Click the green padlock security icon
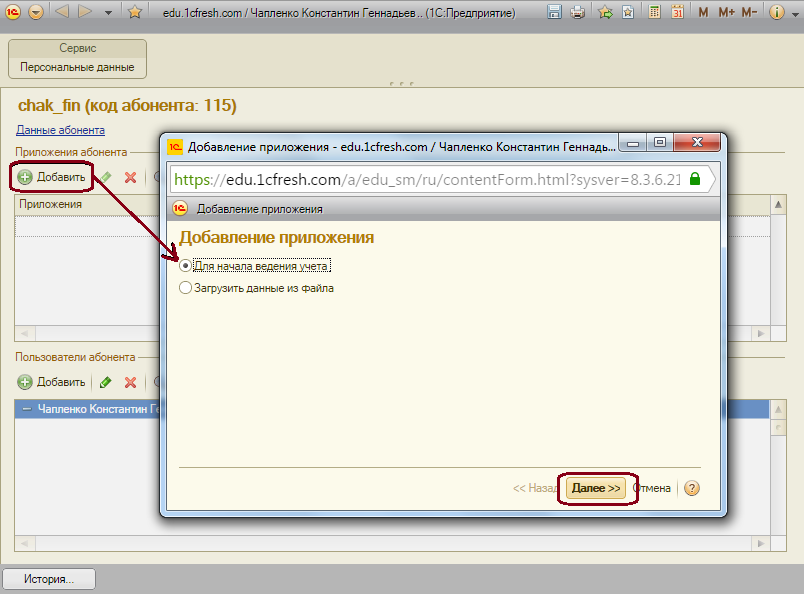Viewport: 804px width, 594px height. 695,179
